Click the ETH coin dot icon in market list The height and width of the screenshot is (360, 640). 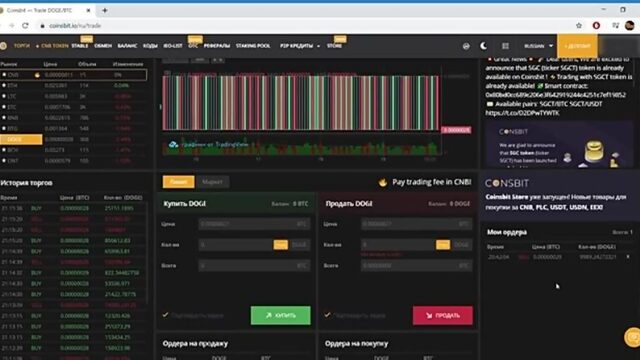(x=4, y=86)
